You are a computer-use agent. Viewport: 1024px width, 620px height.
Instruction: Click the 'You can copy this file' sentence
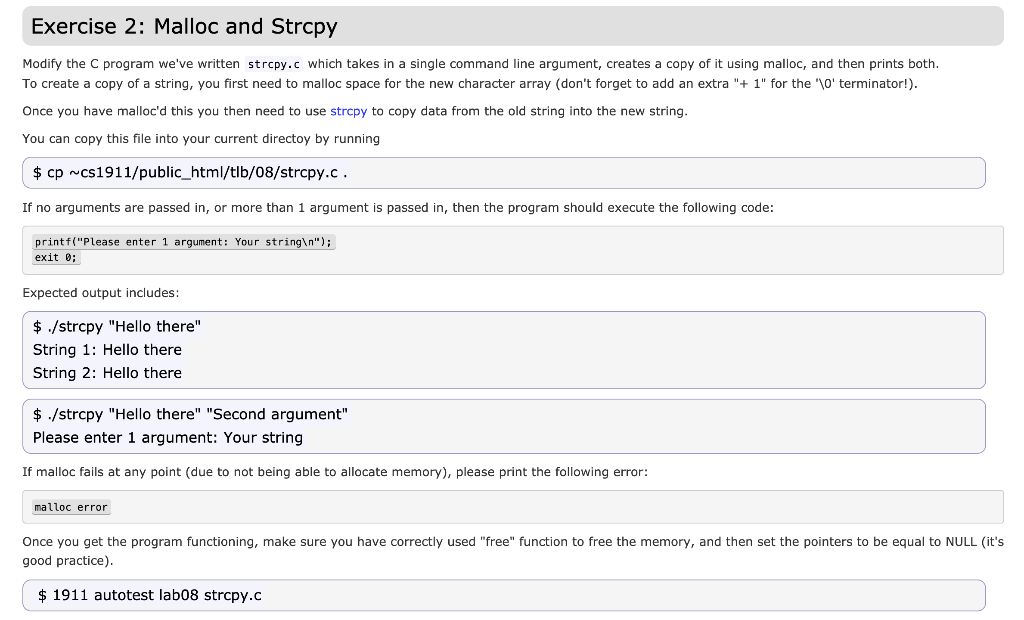click(201, 139)
